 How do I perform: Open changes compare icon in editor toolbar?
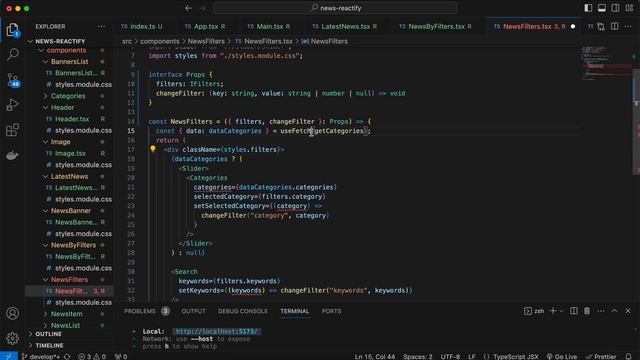point(601,27)
